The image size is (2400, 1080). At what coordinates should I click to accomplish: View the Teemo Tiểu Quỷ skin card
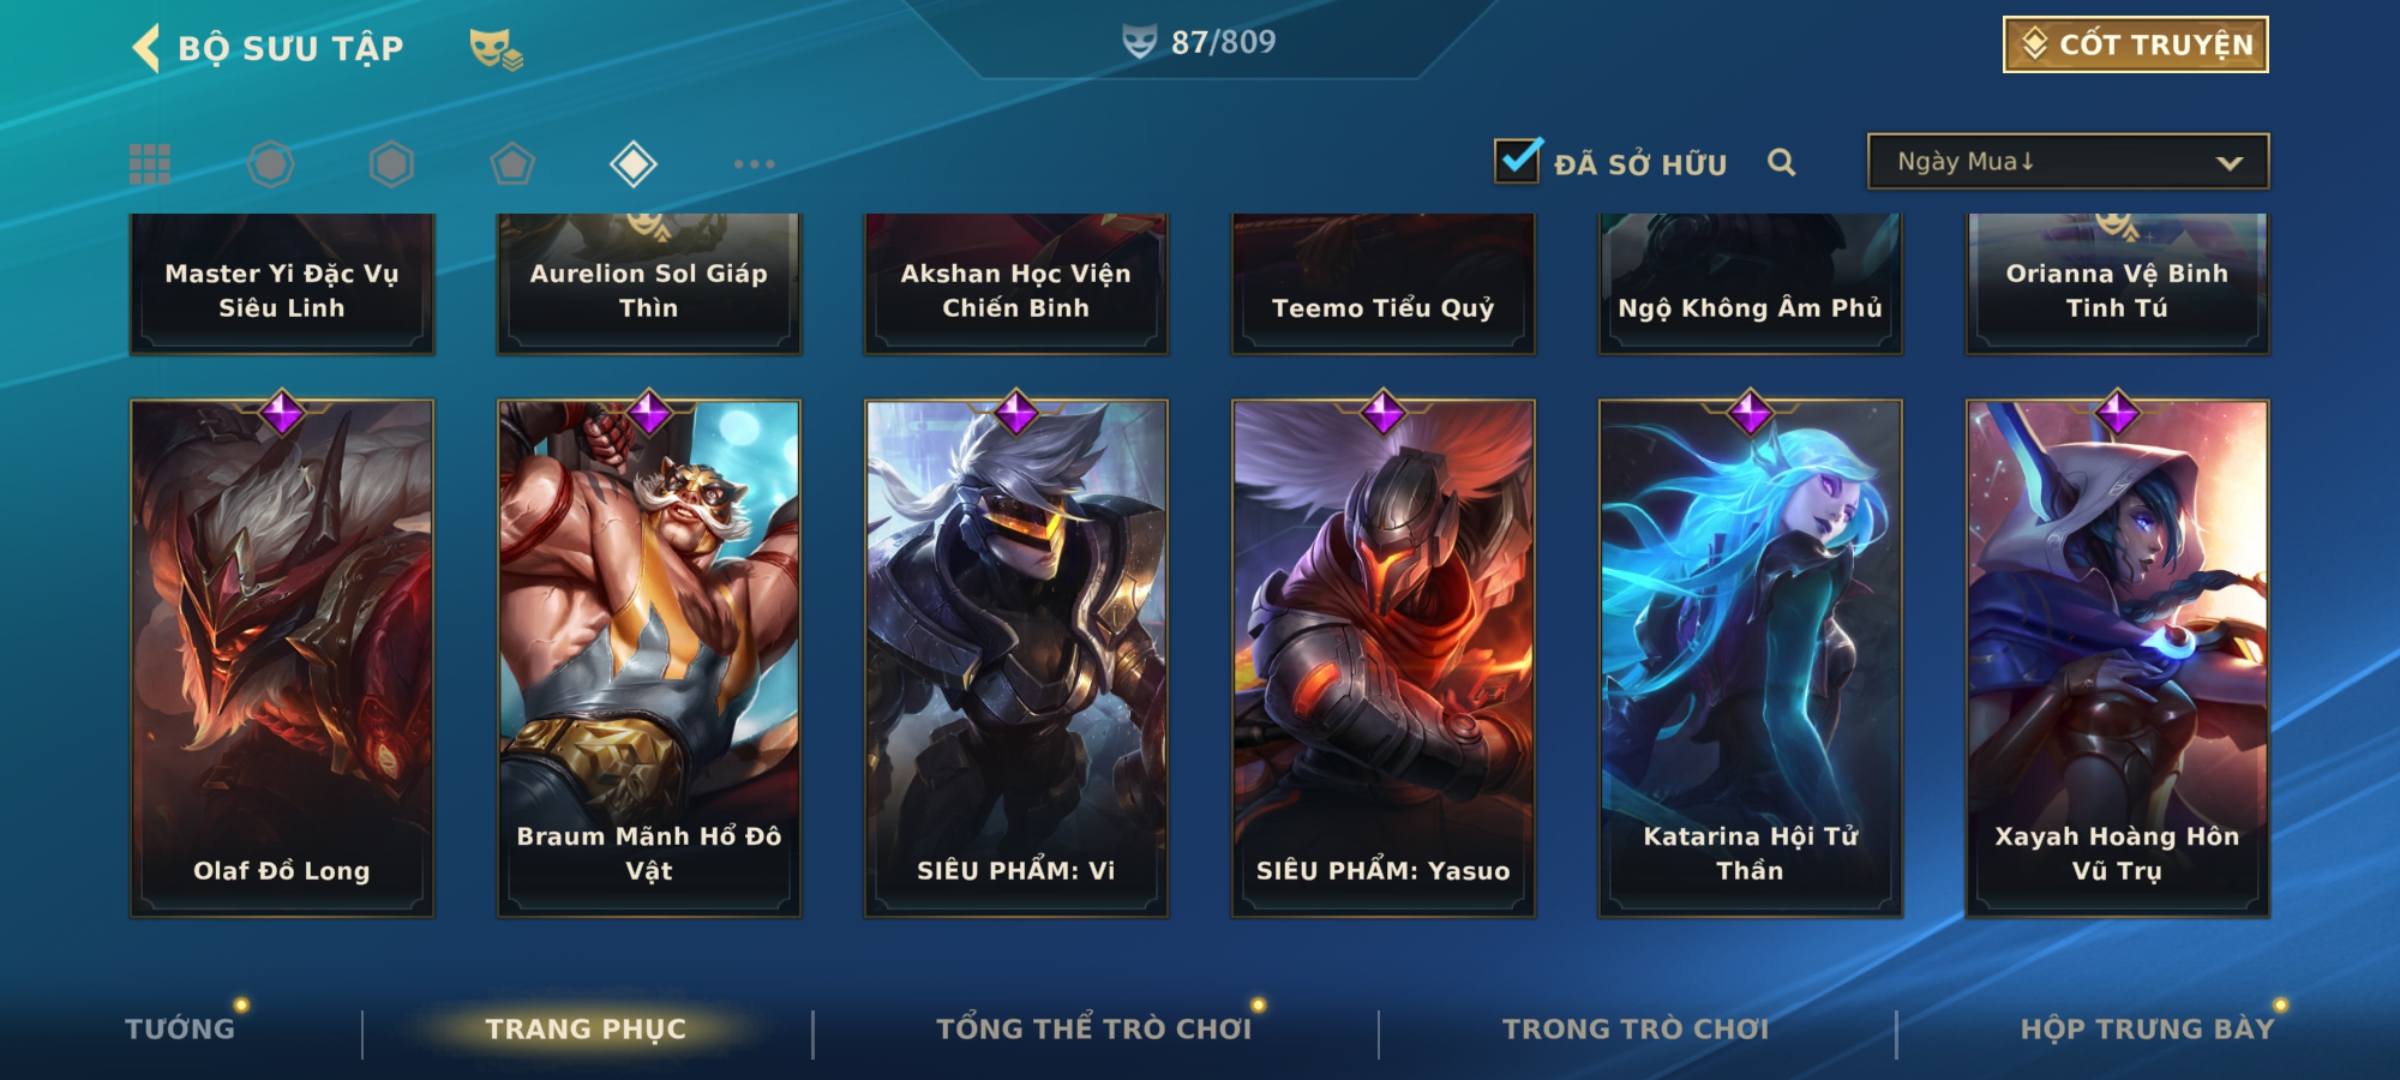1383,284
